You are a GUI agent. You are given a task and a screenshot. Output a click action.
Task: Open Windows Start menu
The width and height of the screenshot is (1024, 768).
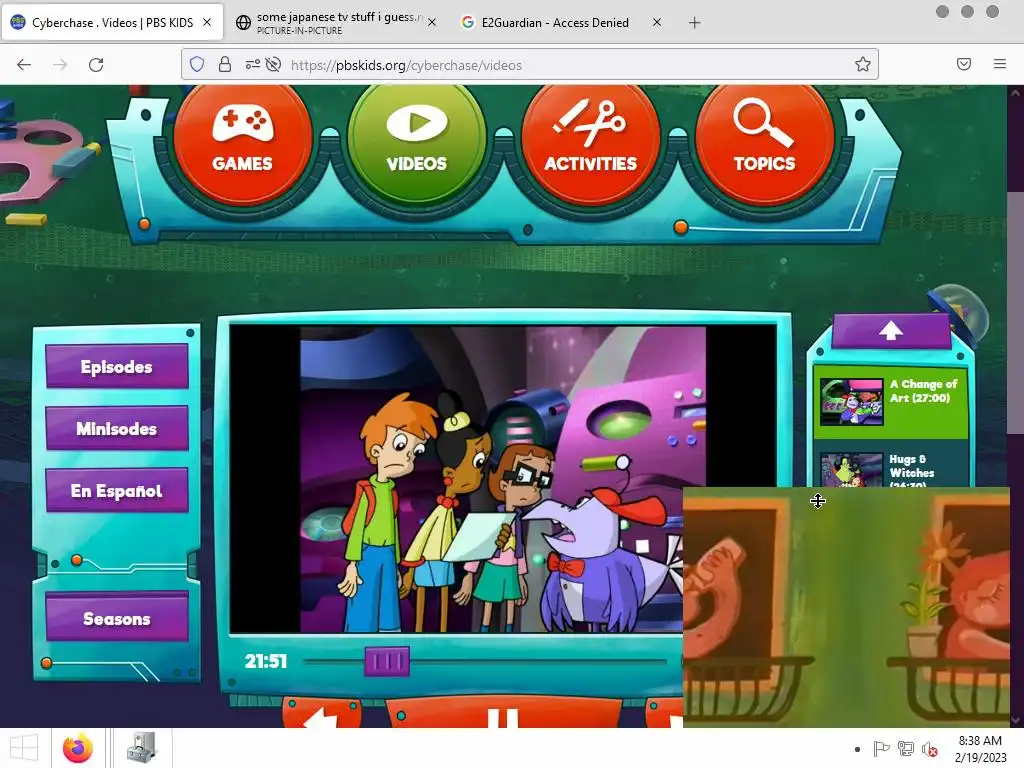pos(24,748)
